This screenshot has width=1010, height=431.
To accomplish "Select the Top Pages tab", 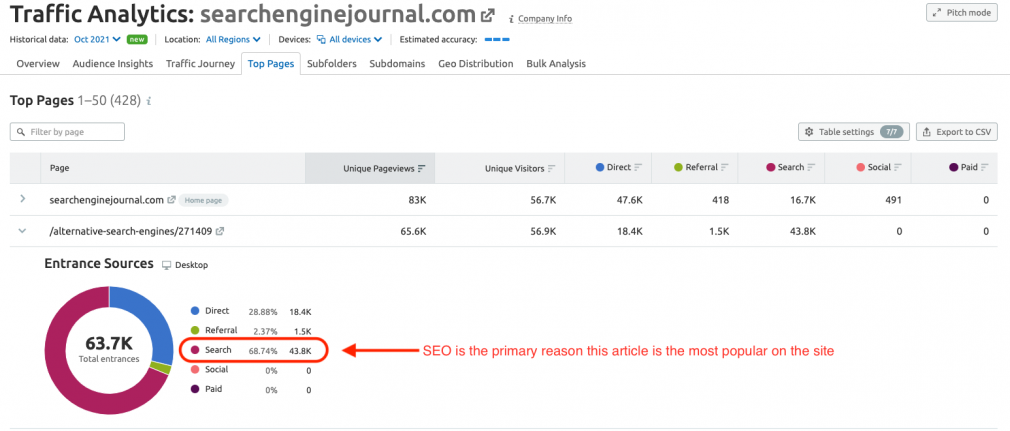I will (x=271, y=64).
